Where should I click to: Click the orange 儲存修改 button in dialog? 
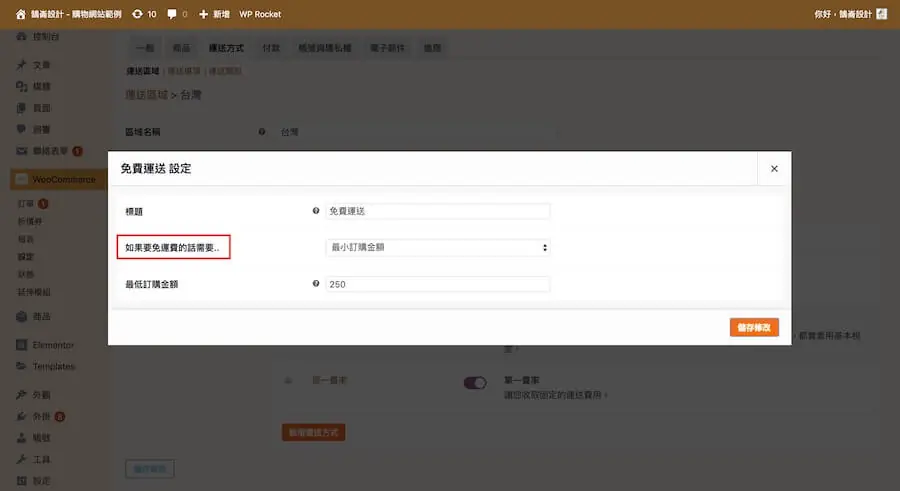(754, 327)
